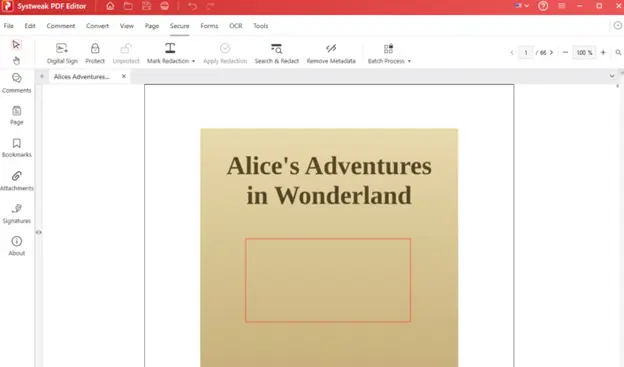
Task: Click the Apply Redaction tool
Action: (x=225, y=53)
